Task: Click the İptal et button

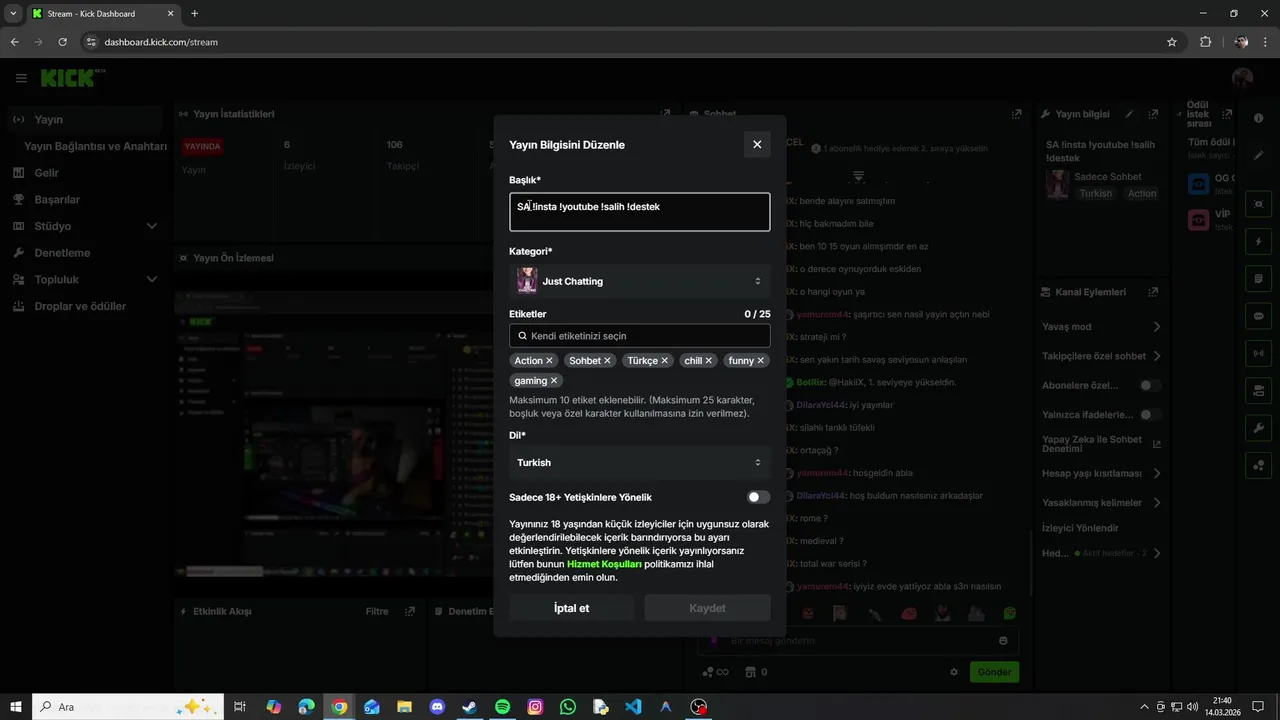Action: (x=571, y=608)
